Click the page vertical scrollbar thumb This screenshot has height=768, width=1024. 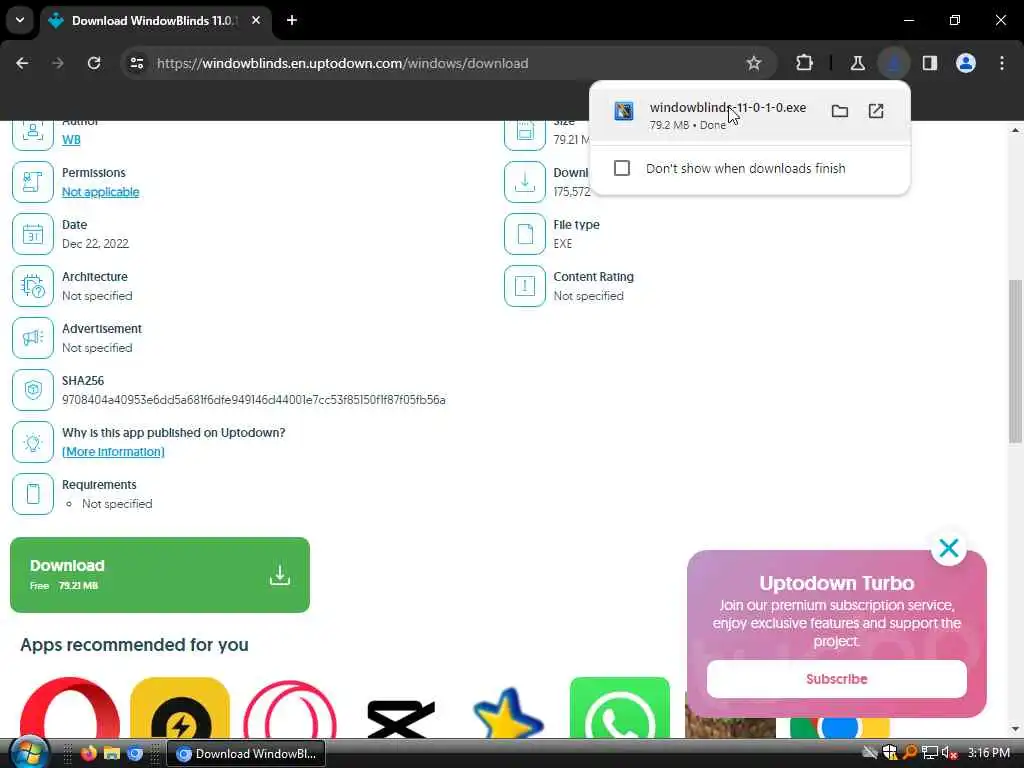[x=1015, y=361]
